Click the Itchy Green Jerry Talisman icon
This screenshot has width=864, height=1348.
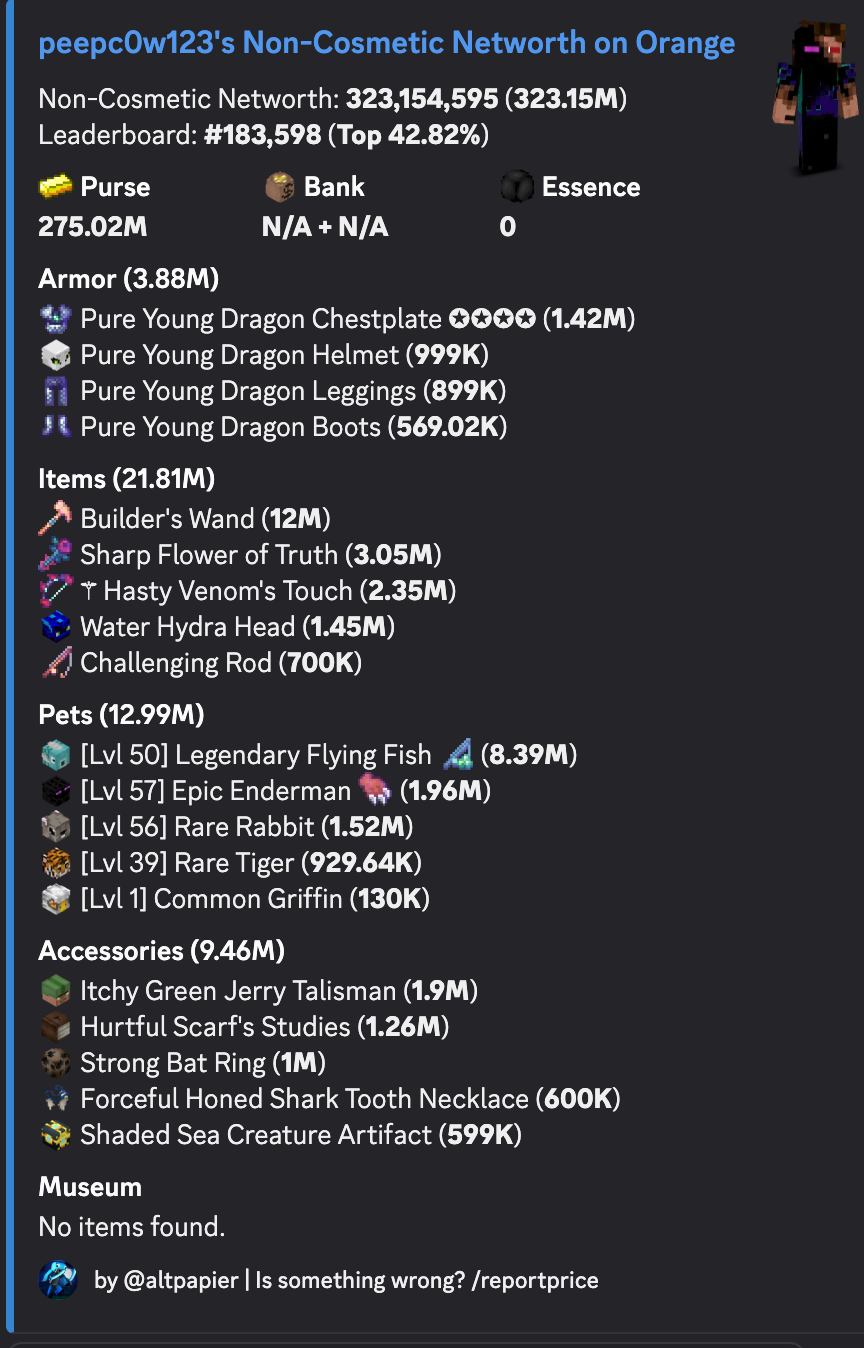55,991
